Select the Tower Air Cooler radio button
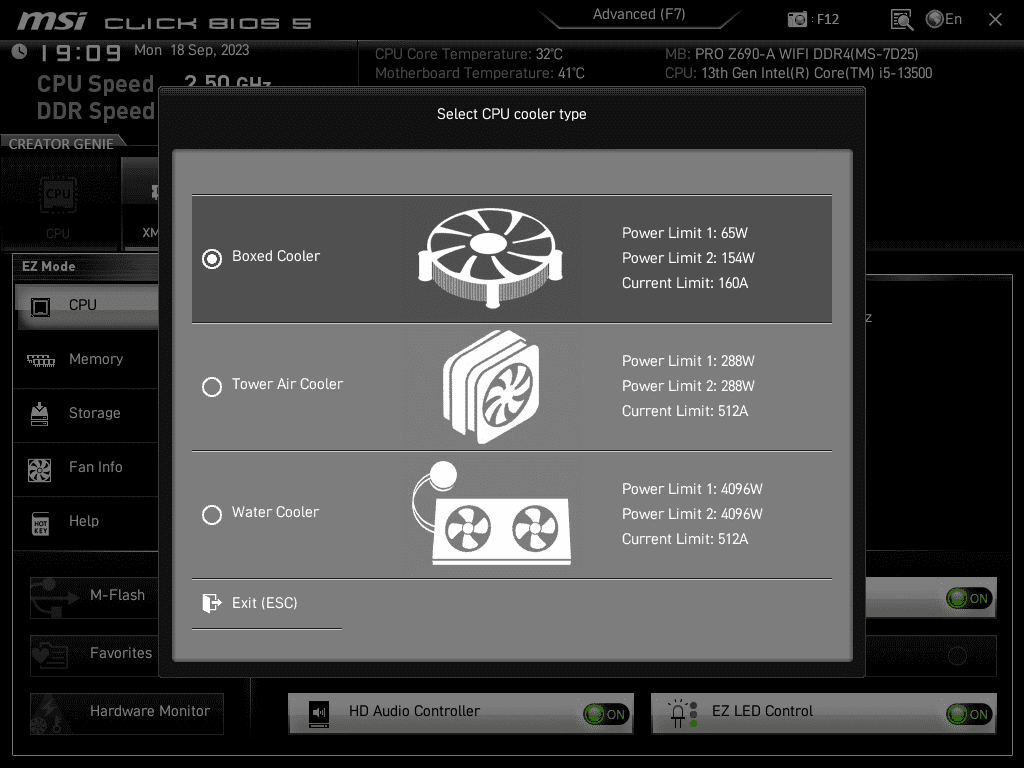1024x768 pixels. click(x=212, y=387)
